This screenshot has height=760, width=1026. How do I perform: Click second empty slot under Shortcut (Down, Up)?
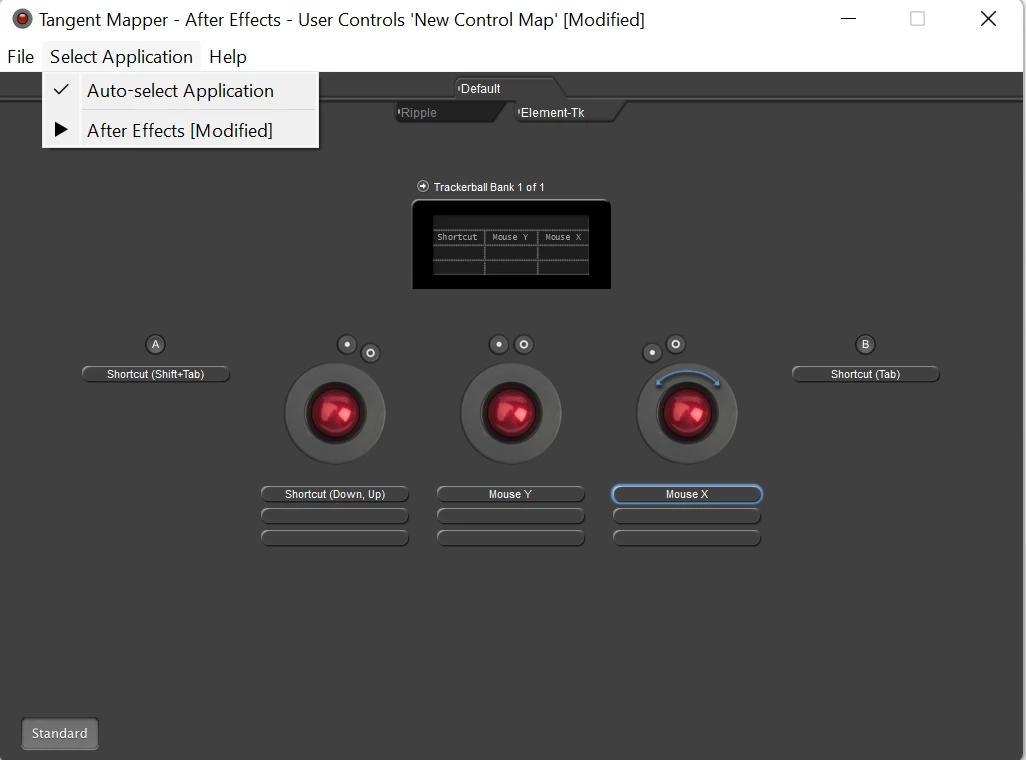click(335, 516)
